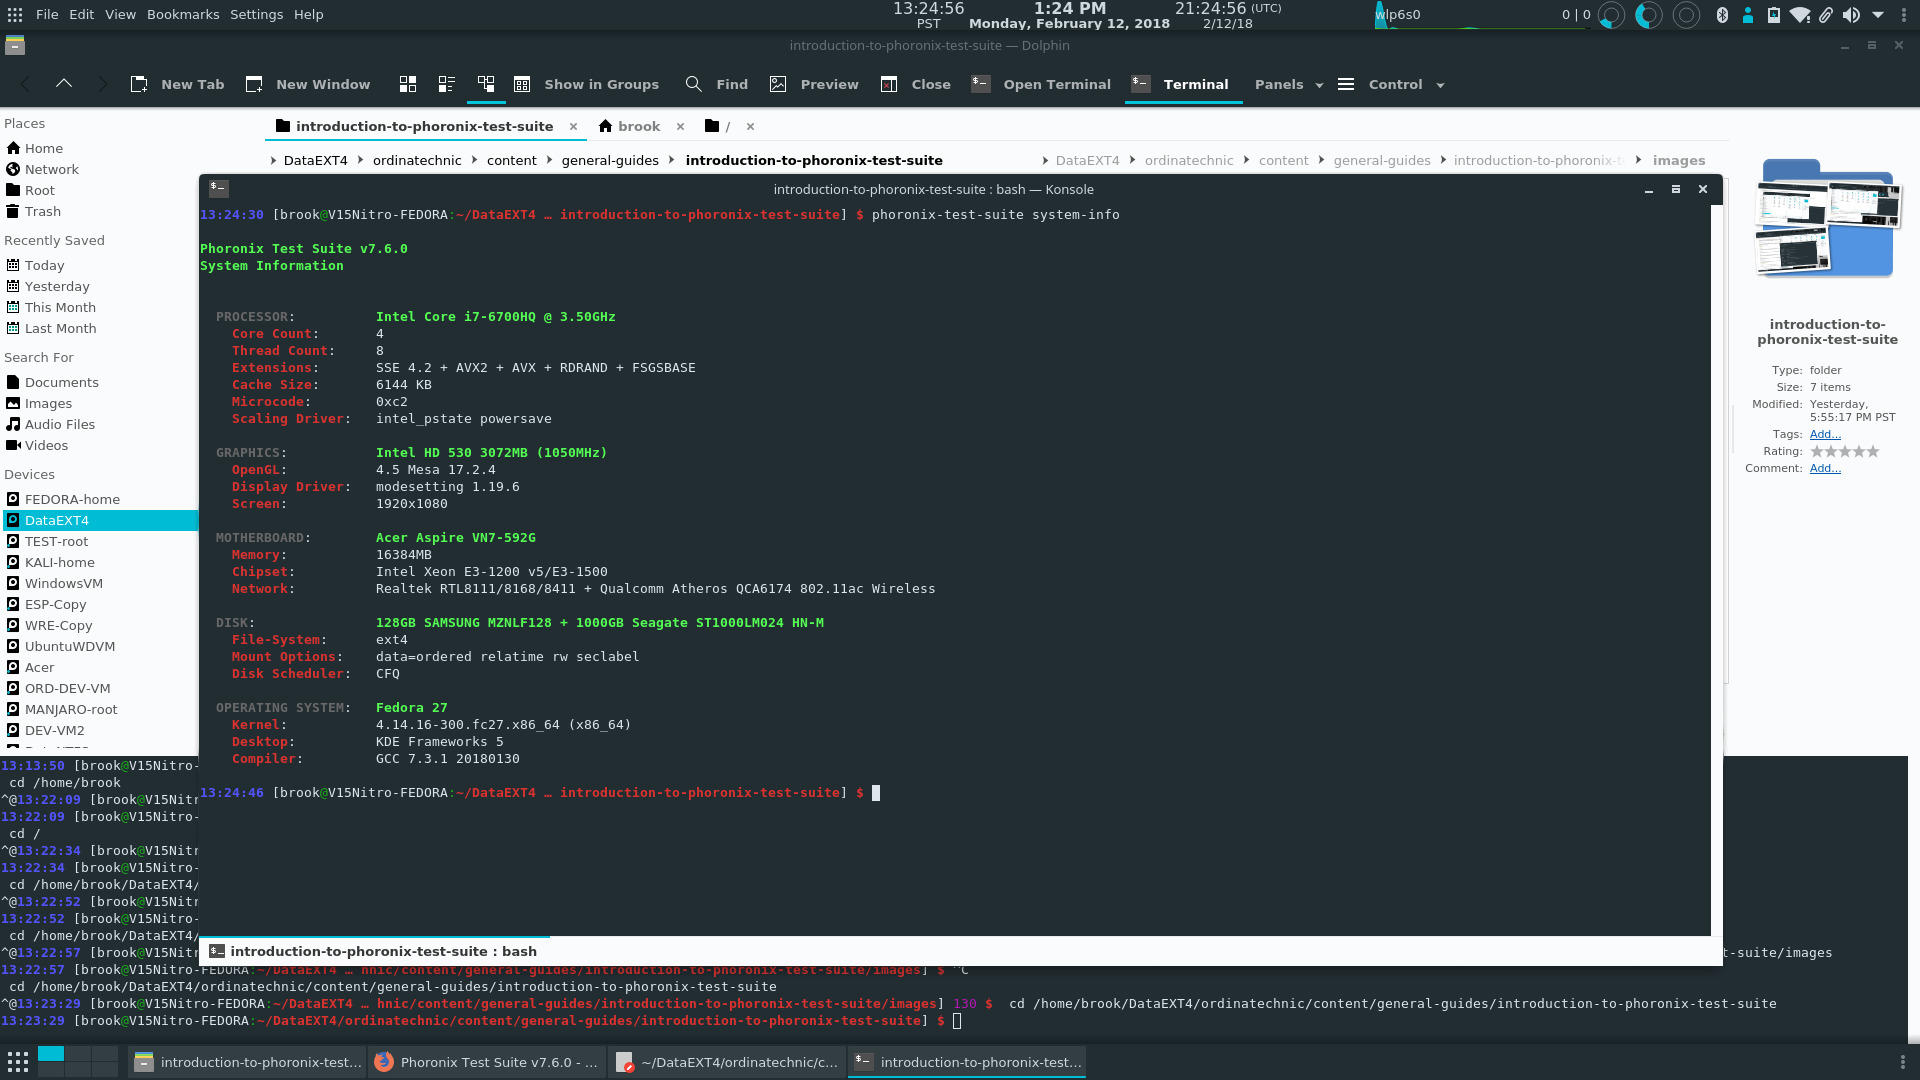This screenshot has width=1920, height=1080.
Task: Click New Tab in Dolphin toolbar
Action: (x=178, y=84)
